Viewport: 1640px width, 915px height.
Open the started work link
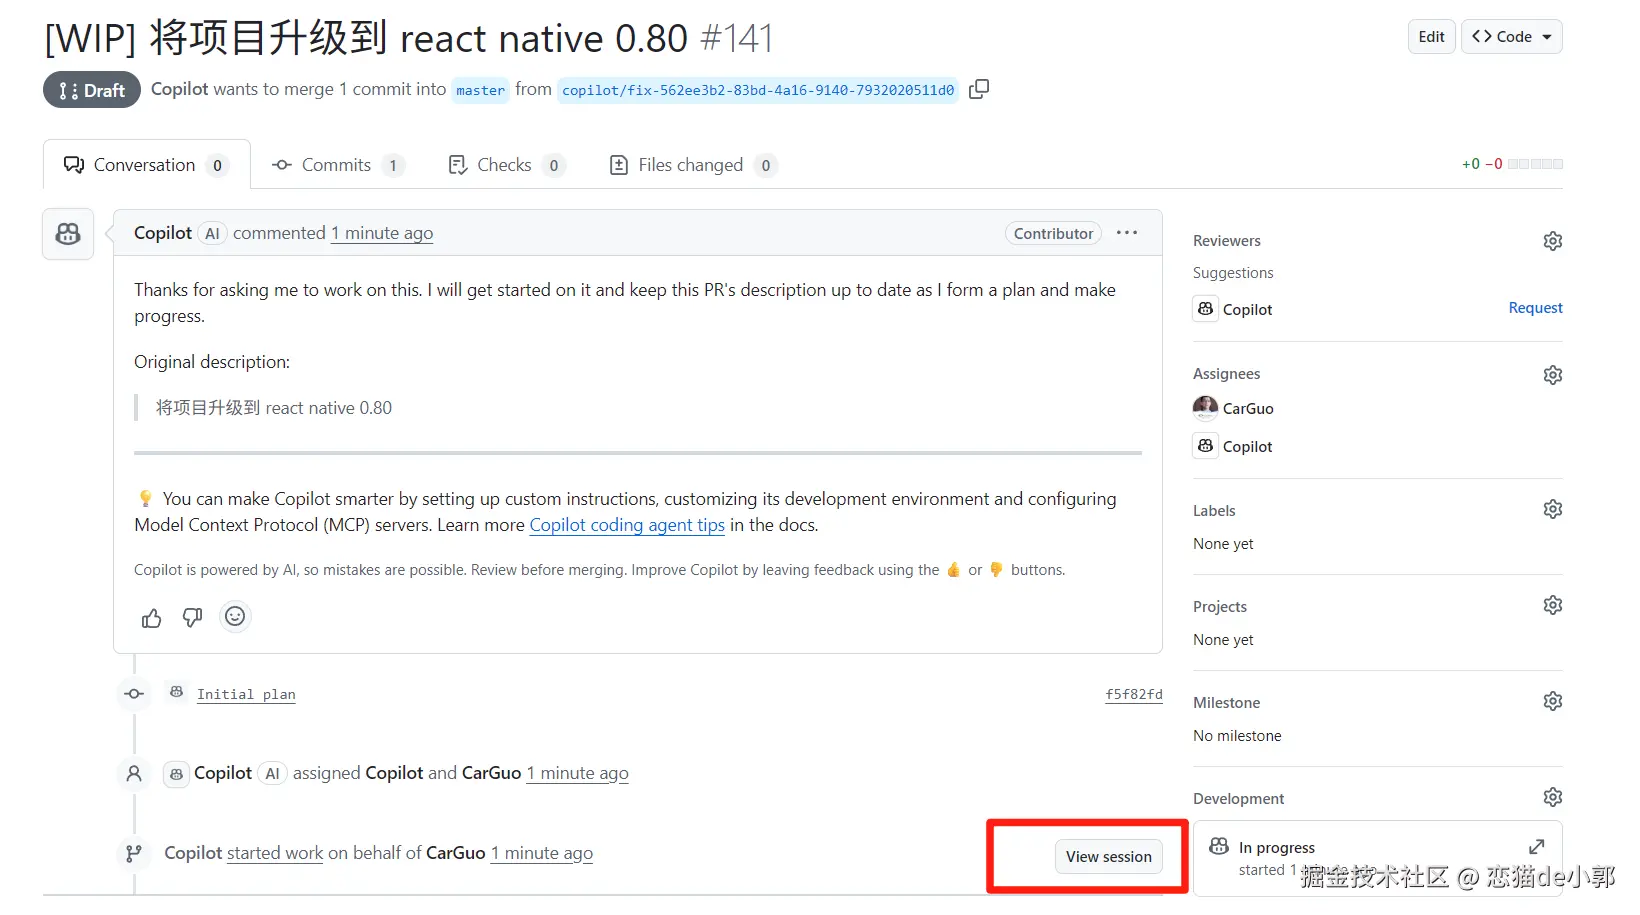click(275, 853)
